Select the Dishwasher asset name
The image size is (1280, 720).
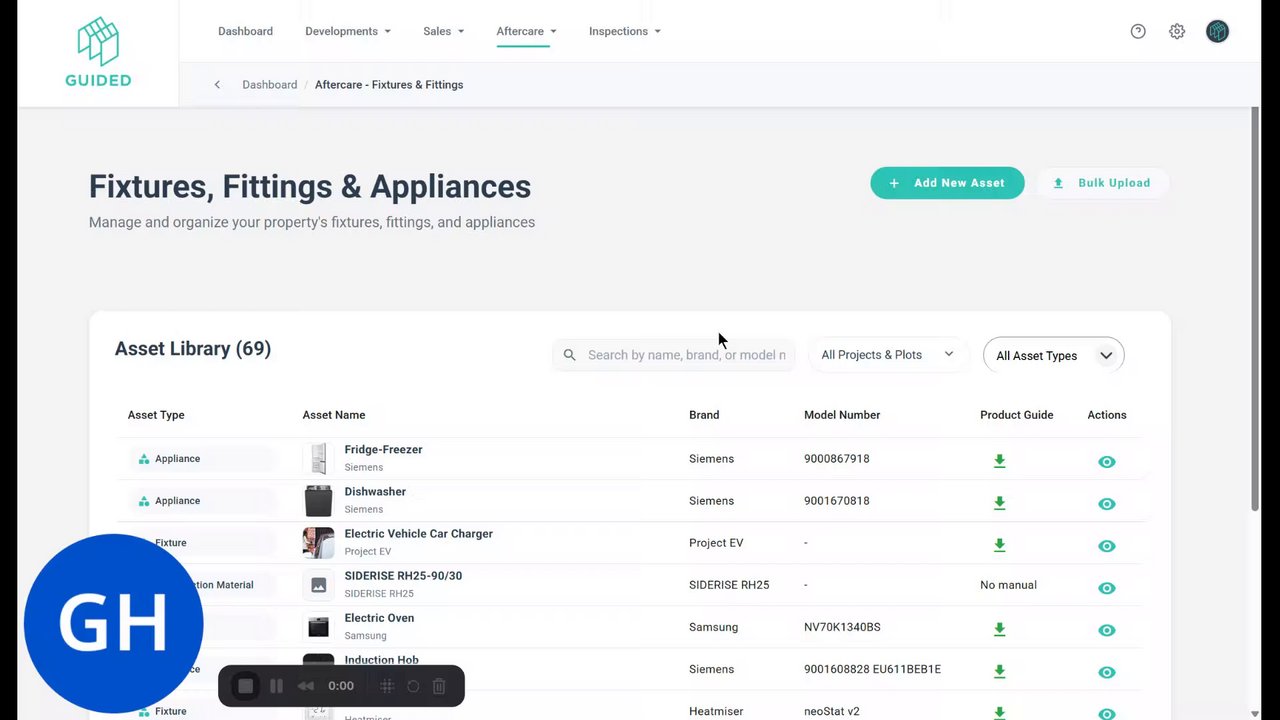(375, 492)
